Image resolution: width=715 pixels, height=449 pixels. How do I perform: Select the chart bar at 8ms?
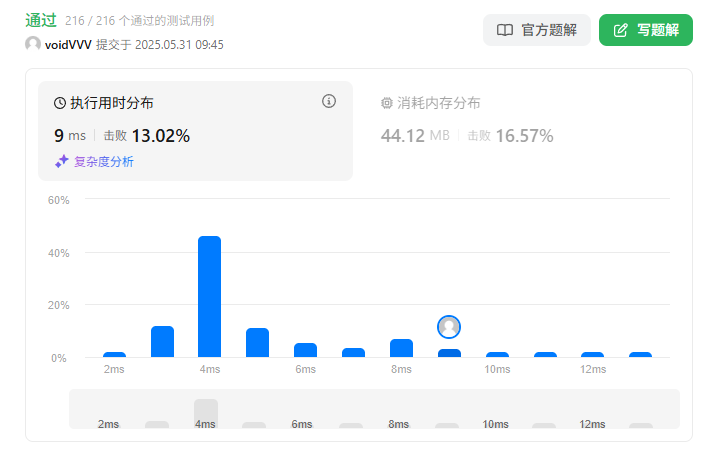pyautogui.click(x=401, y=348)
